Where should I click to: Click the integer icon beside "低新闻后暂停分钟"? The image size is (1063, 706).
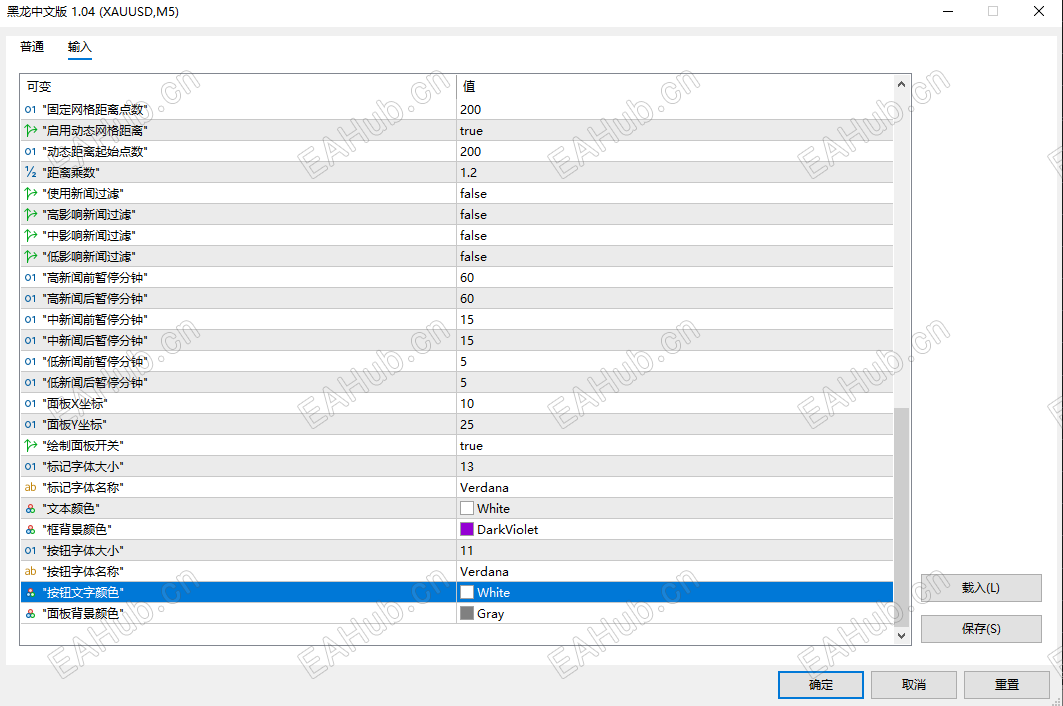[31, 383]
